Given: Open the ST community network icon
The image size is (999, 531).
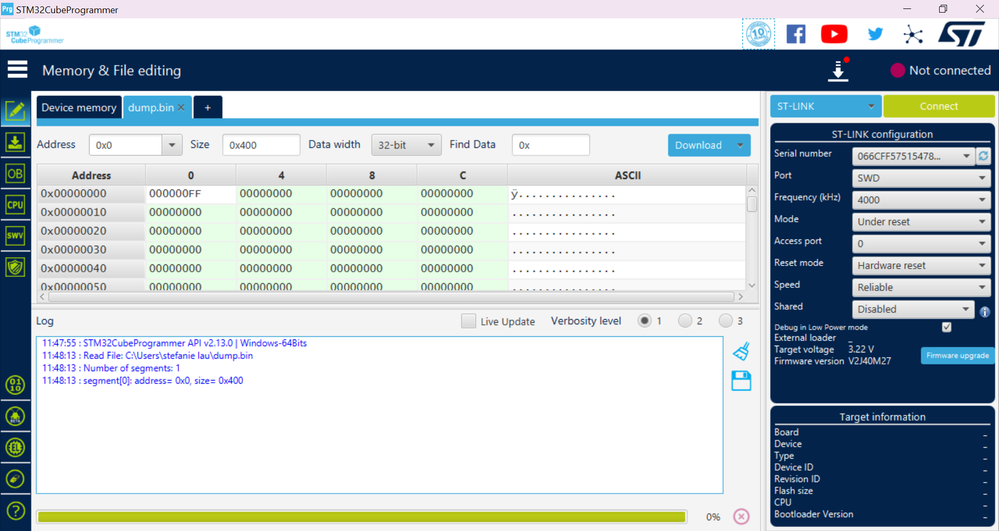Looking at the screenshot, I should [x=913, y=34].
